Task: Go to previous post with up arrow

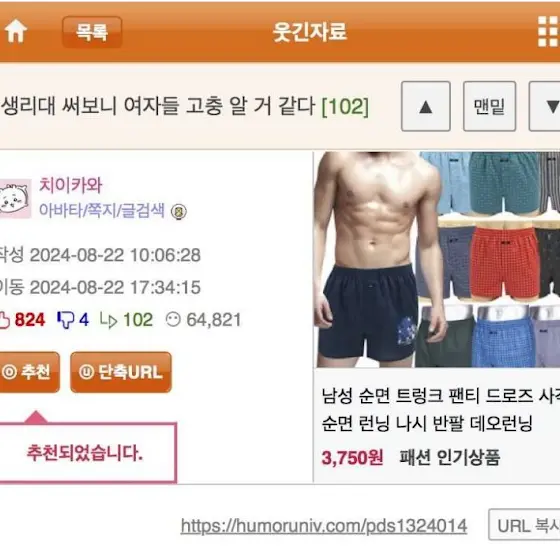Action: [425, 106]
